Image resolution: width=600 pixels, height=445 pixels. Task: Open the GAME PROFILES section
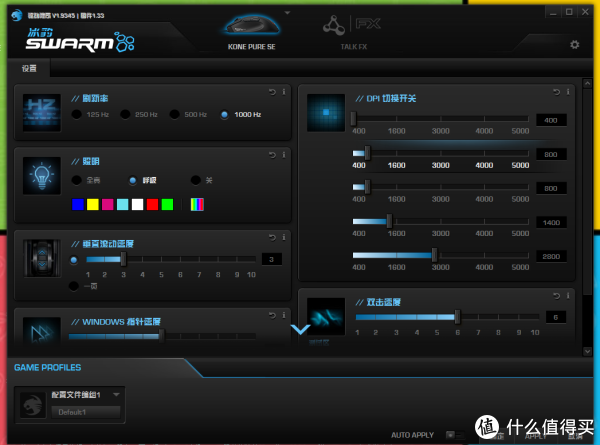click(x=47, y=367)
